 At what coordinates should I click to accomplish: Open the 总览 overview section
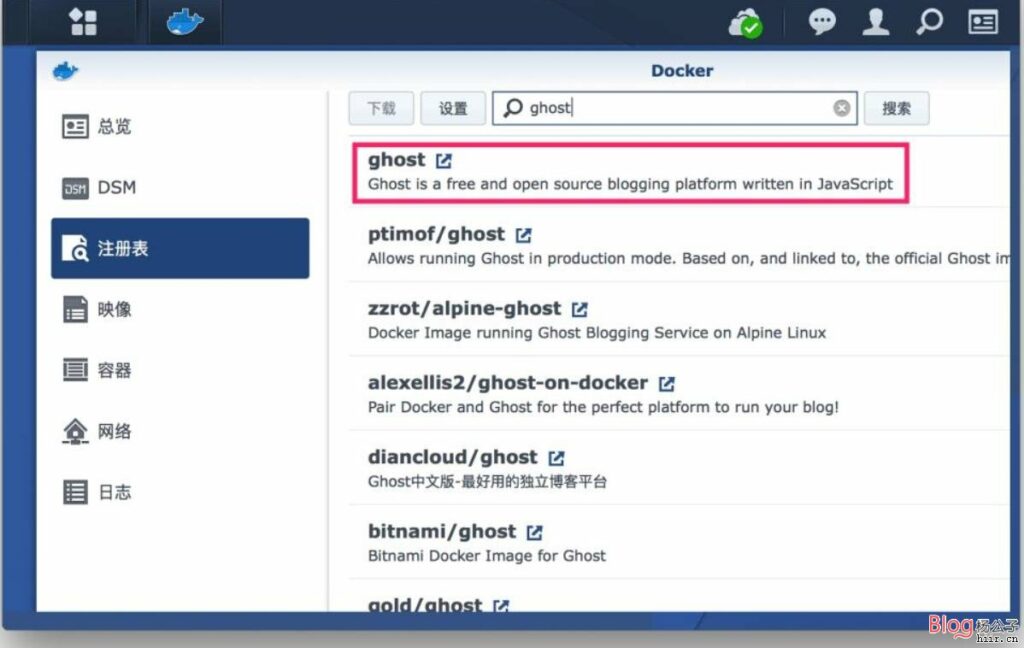coord(180,126)
